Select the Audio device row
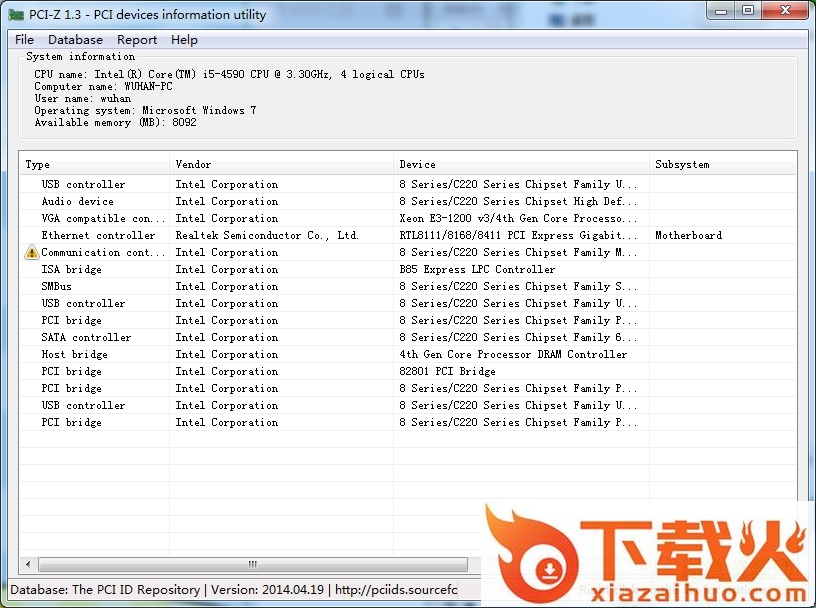The width and height of the screenshot is (816, 608). [408, 201]
